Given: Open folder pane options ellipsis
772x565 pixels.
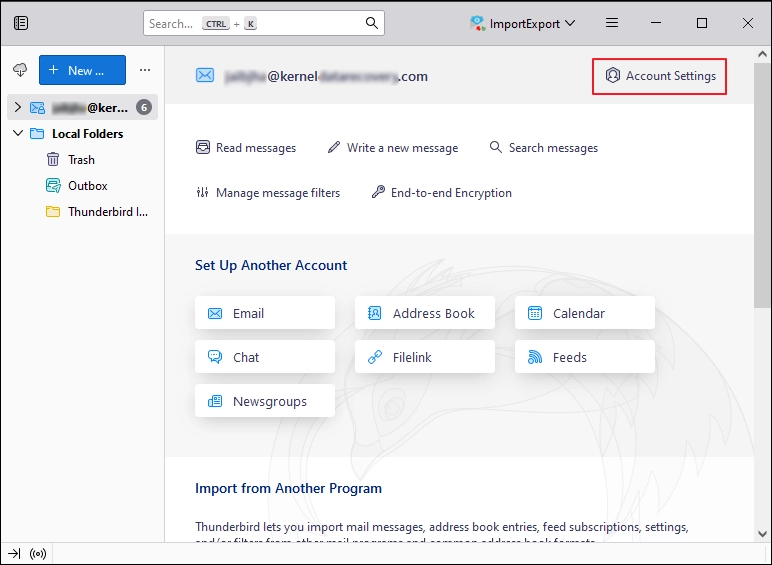Looking at the screenshot, I should click(145, 70).
